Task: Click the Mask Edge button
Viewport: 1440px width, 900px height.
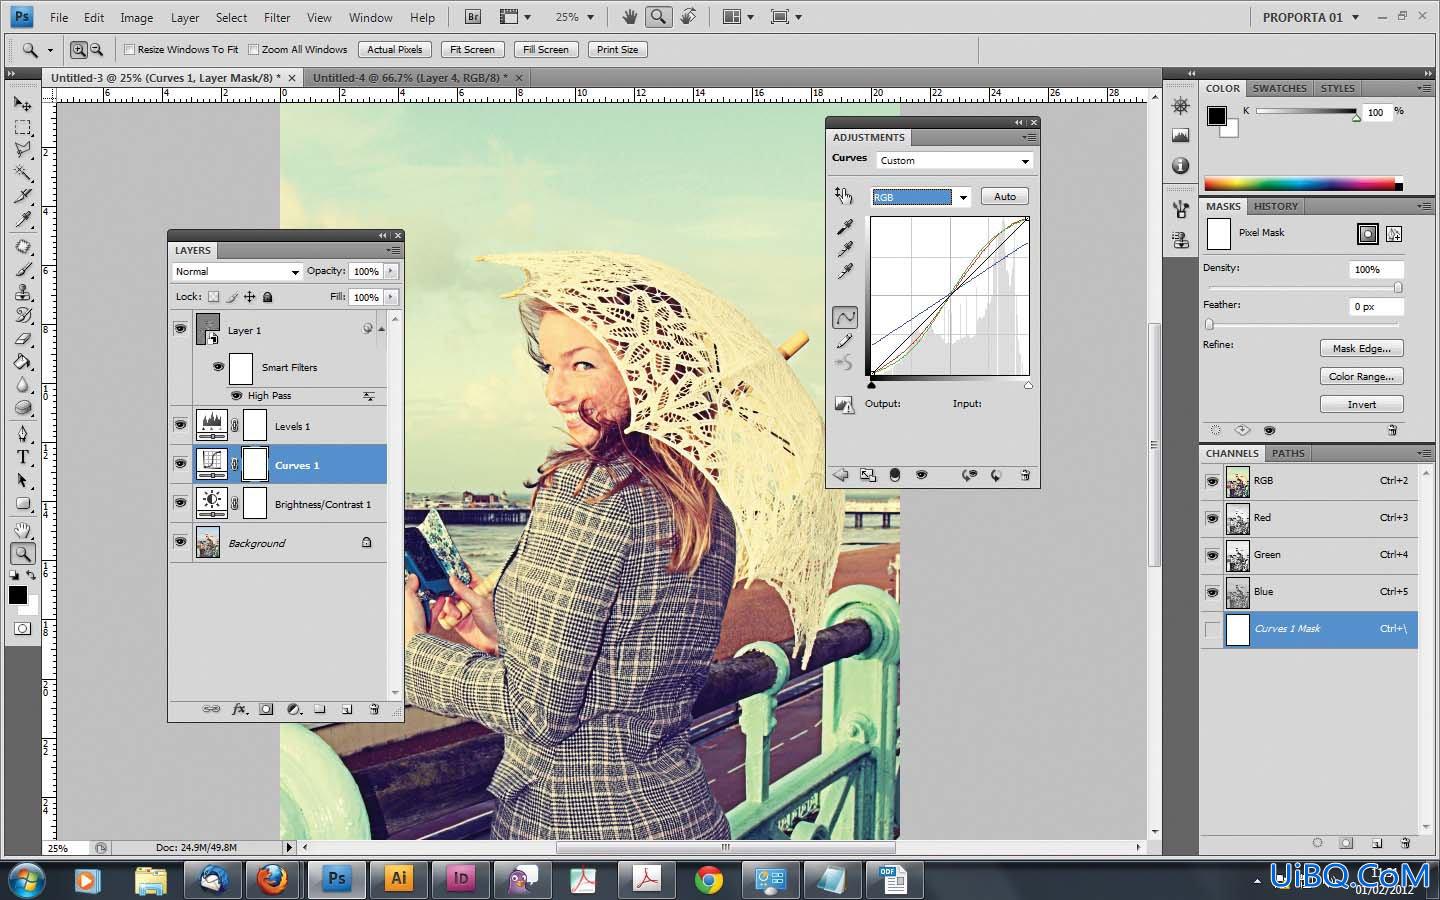Action: [x=1362, y=348]
